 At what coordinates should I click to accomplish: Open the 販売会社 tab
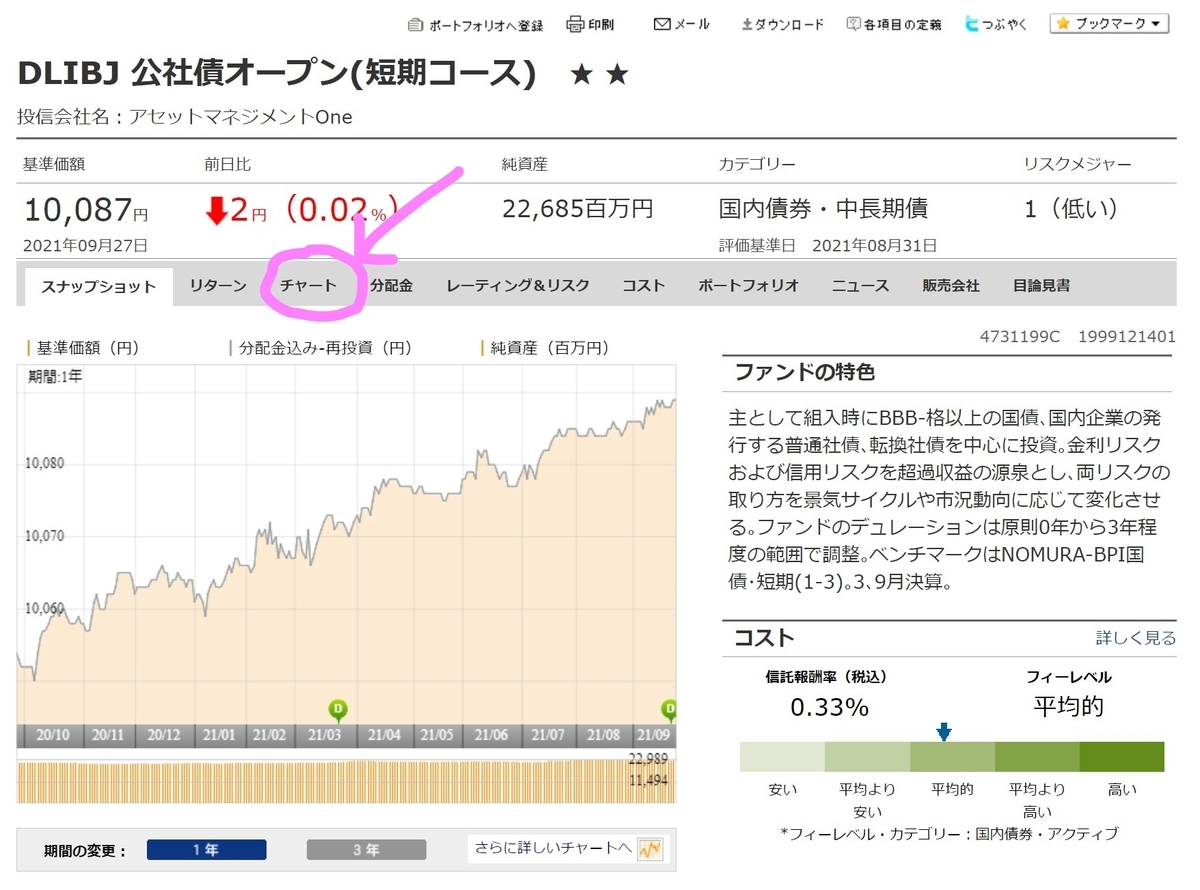(951, 286)
